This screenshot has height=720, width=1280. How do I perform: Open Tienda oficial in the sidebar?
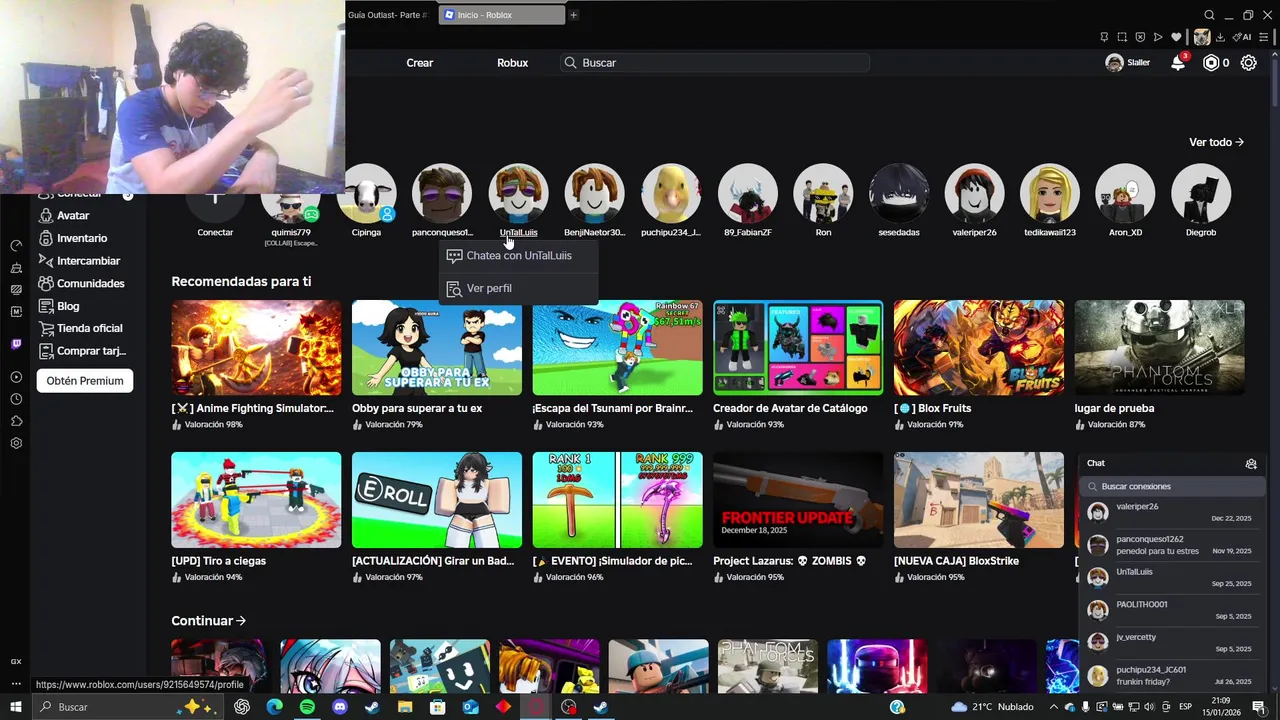click(x=89, y=328)
